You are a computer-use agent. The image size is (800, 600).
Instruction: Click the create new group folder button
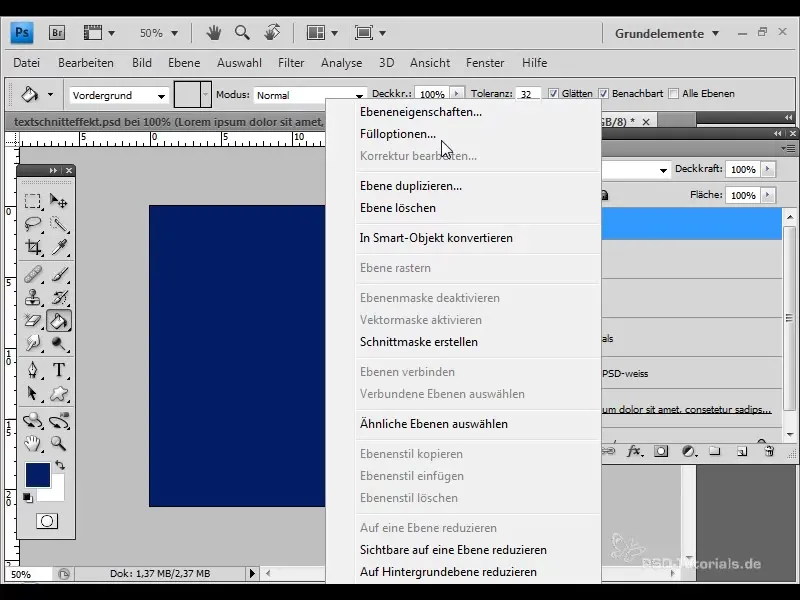click(715, 451)
